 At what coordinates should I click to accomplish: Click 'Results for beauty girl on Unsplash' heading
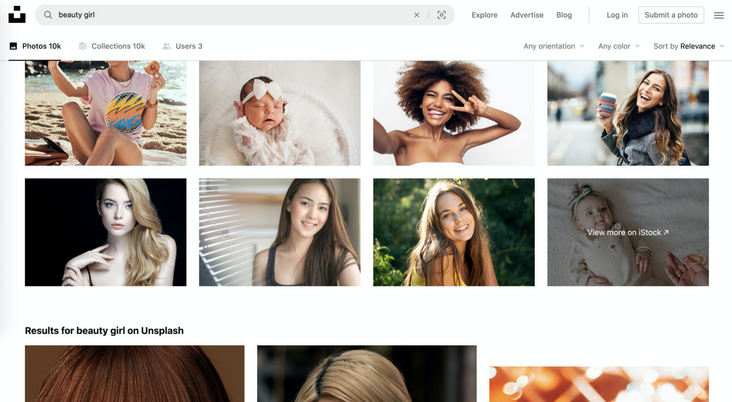tap(104, 331)
